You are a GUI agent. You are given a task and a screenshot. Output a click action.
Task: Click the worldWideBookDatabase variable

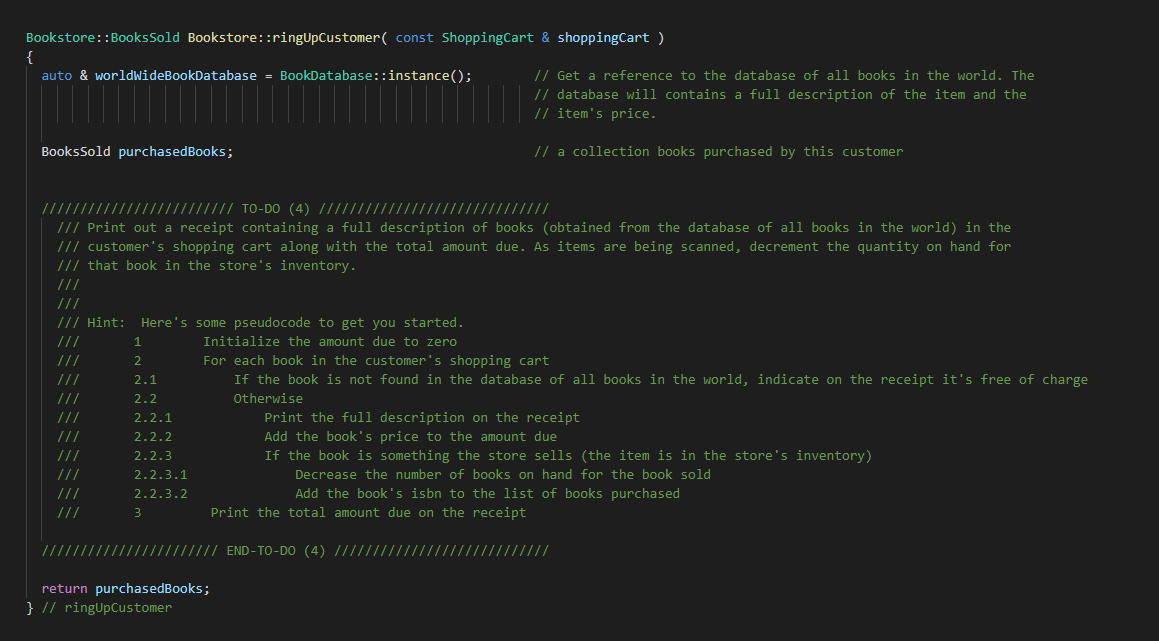176,75
